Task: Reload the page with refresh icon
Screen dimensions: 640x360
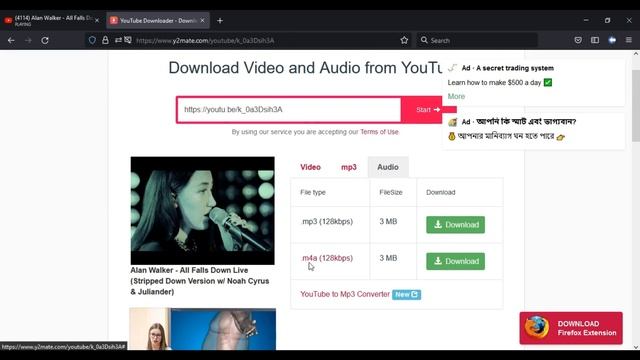Action: pos(45,40)
